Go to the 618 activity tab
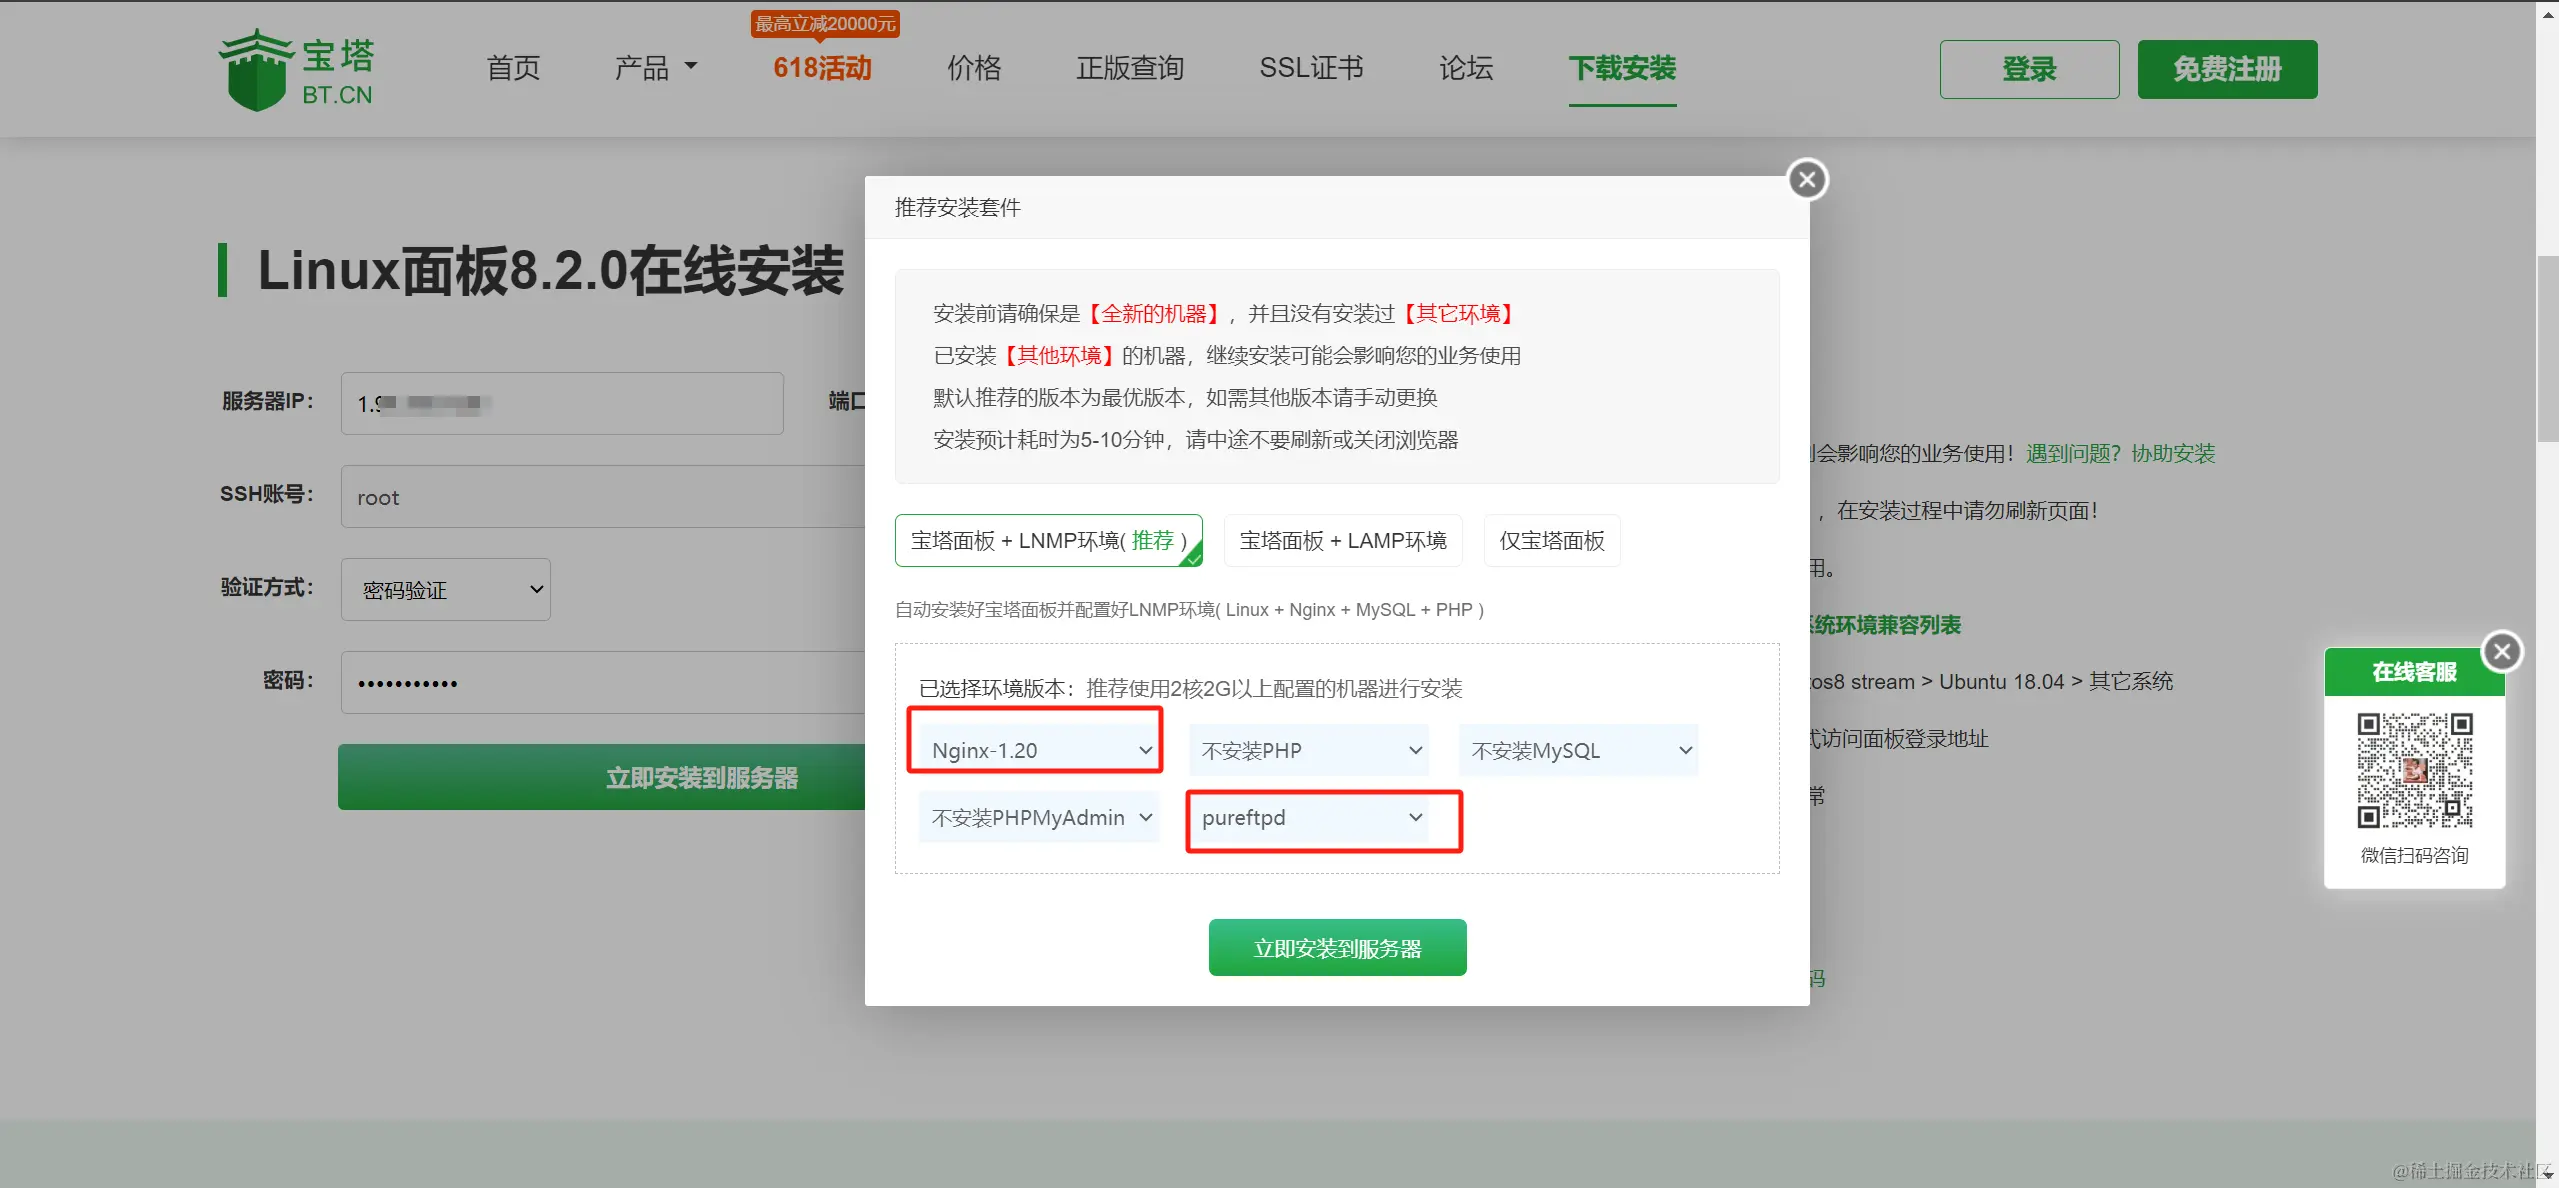The width and height of the screenshot is (2559, 1188). (822, 68)
